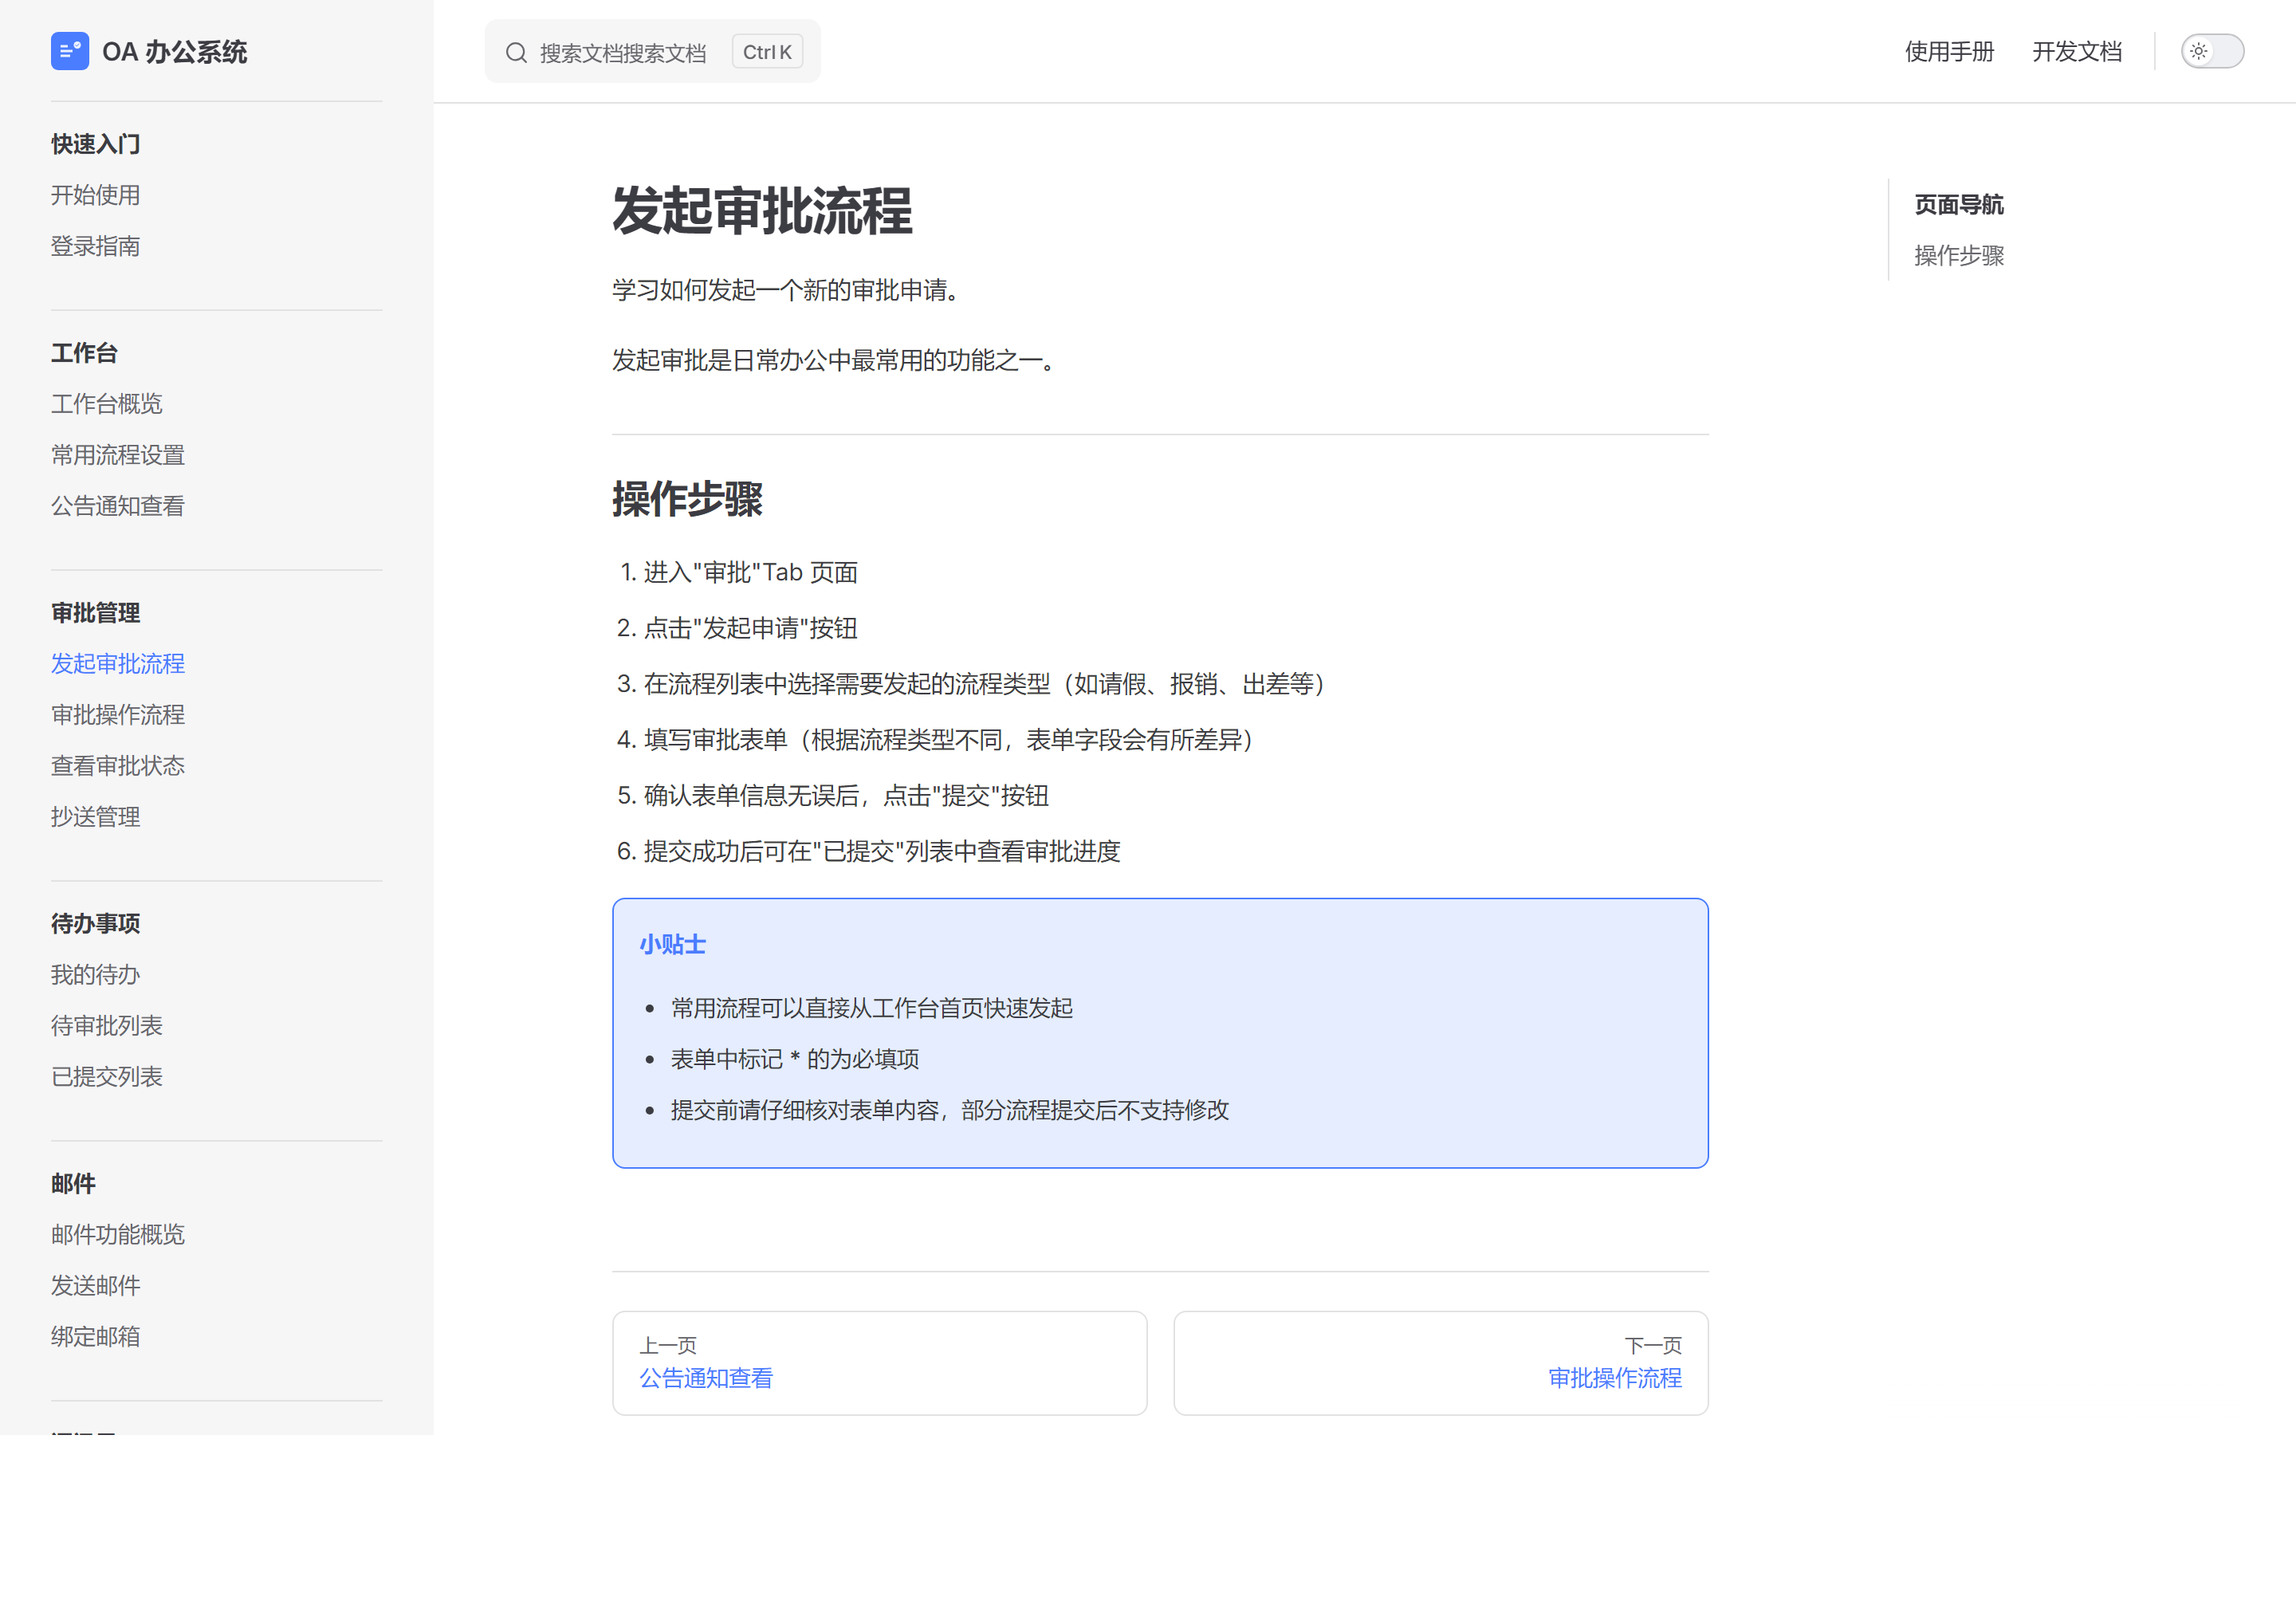Viewport: 2296px width, 1620px height.
Task: Open the 开发文档 top menu
Action: [x=2077, y=51]
